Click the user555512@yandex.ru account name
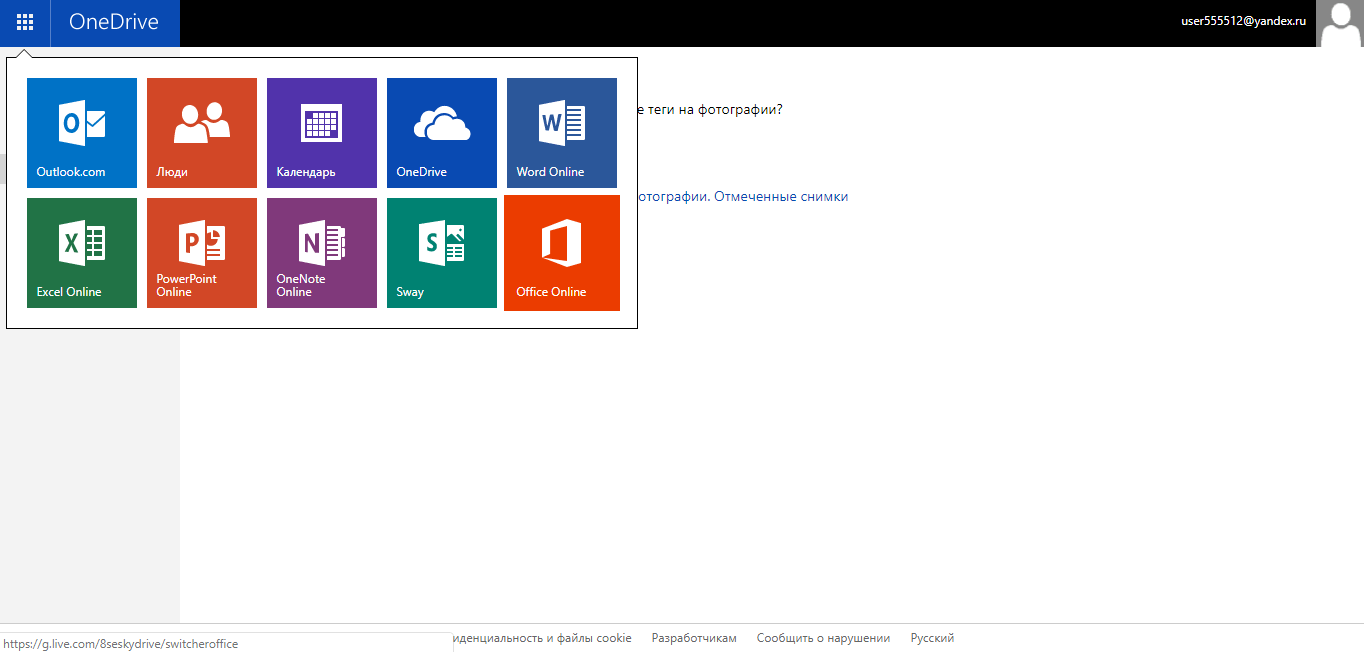This screenshot has height=652, width=1364. 1244,21
